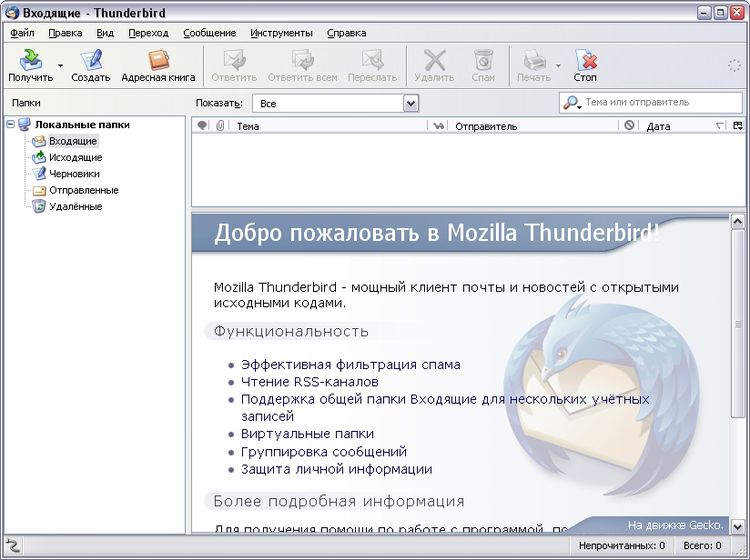
Task: Click the junk status column header icon
Action: click(x=629, y=125)
